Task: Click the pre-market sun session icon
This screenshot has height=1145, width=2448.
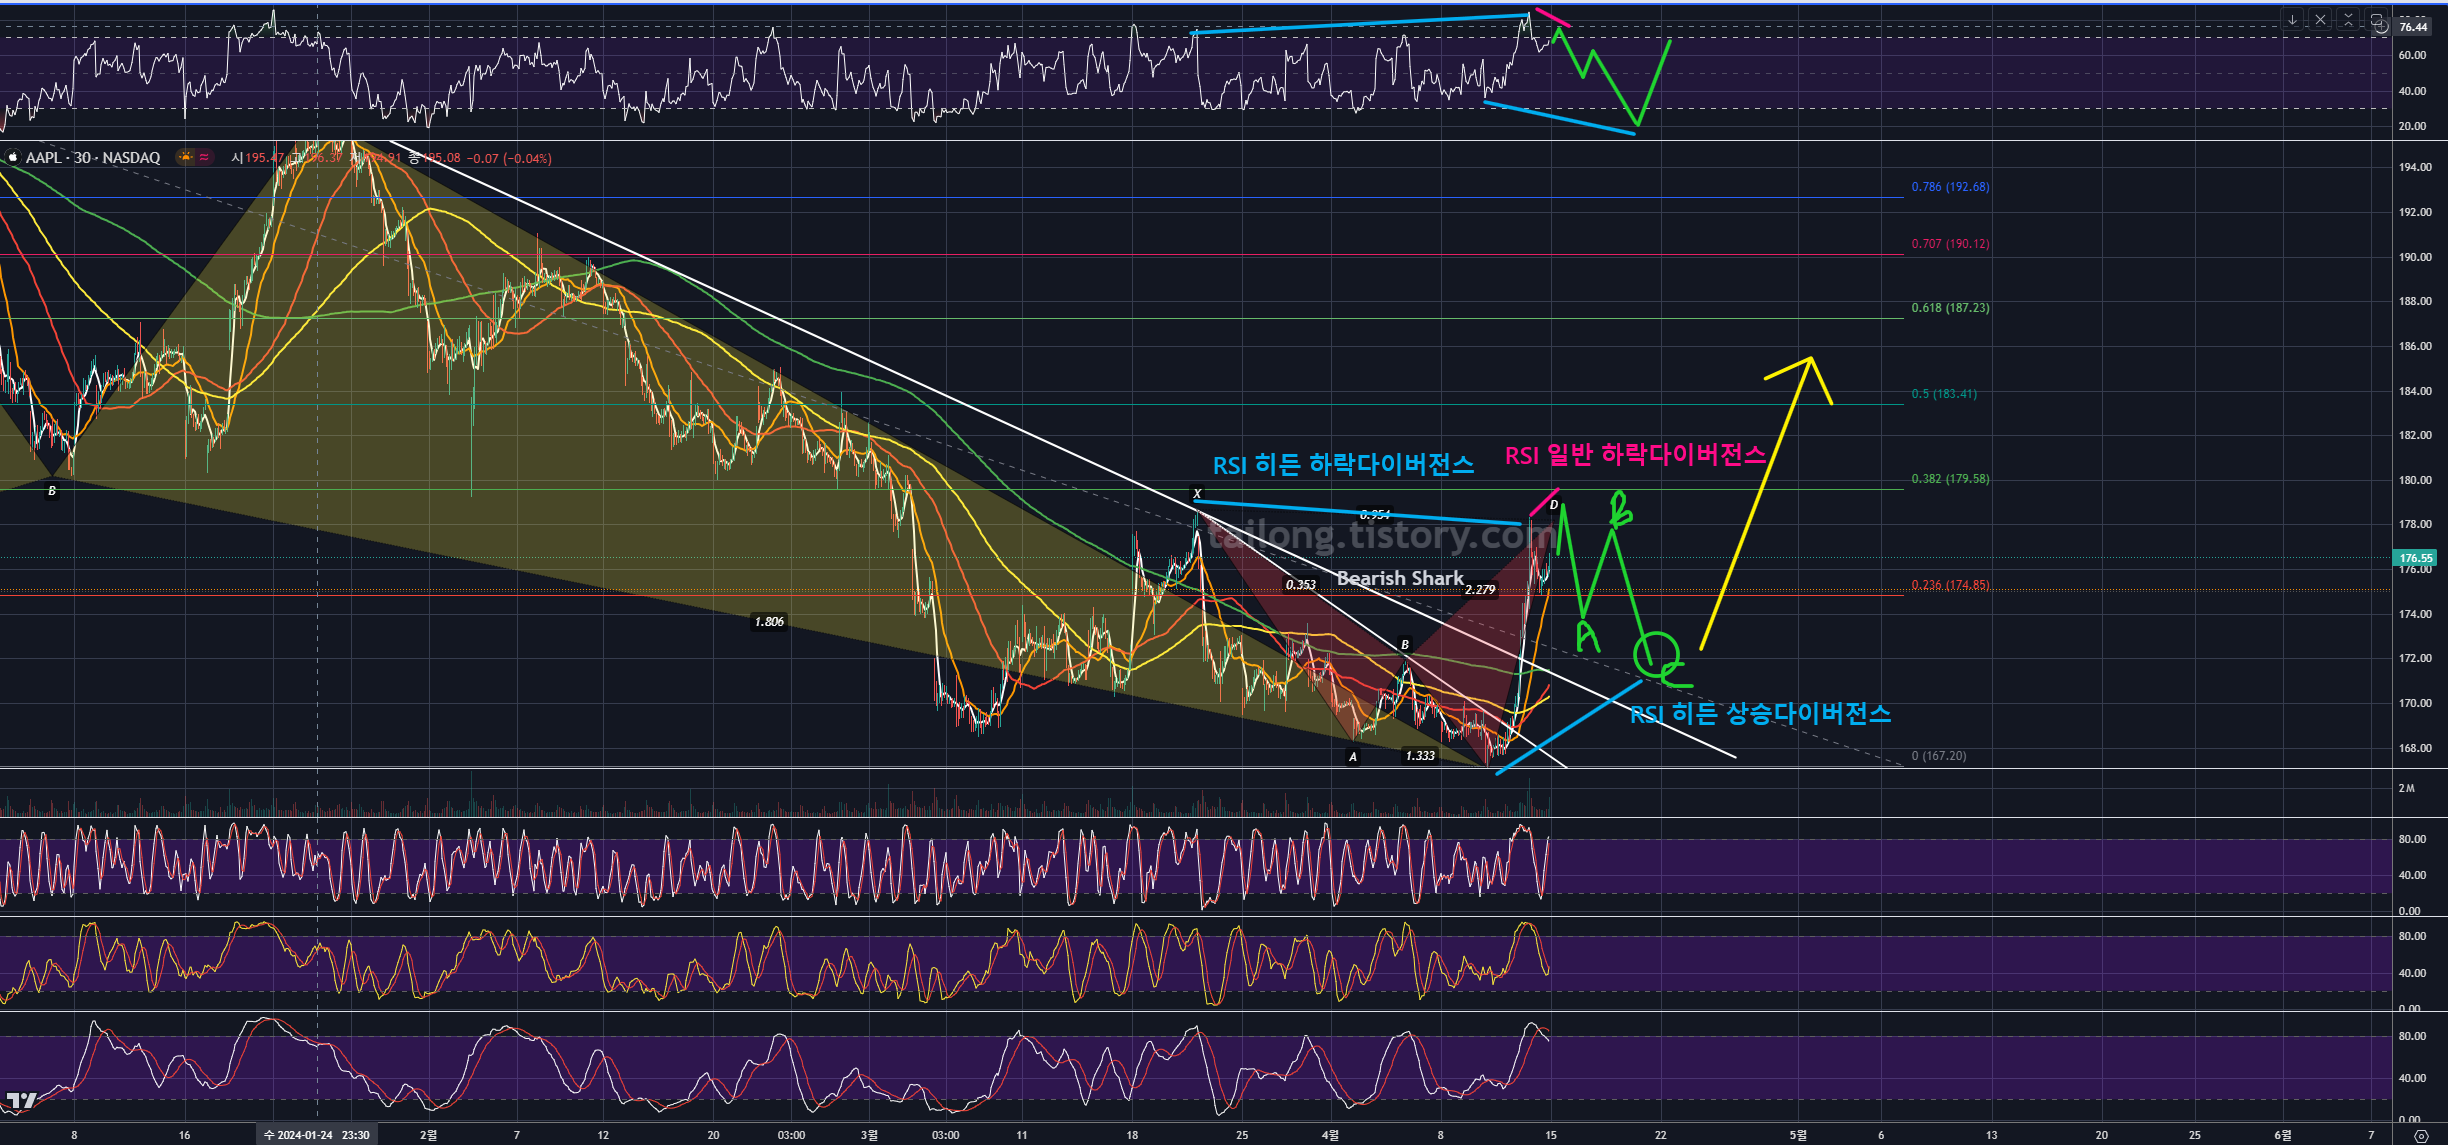Action: tap(185, 157)
